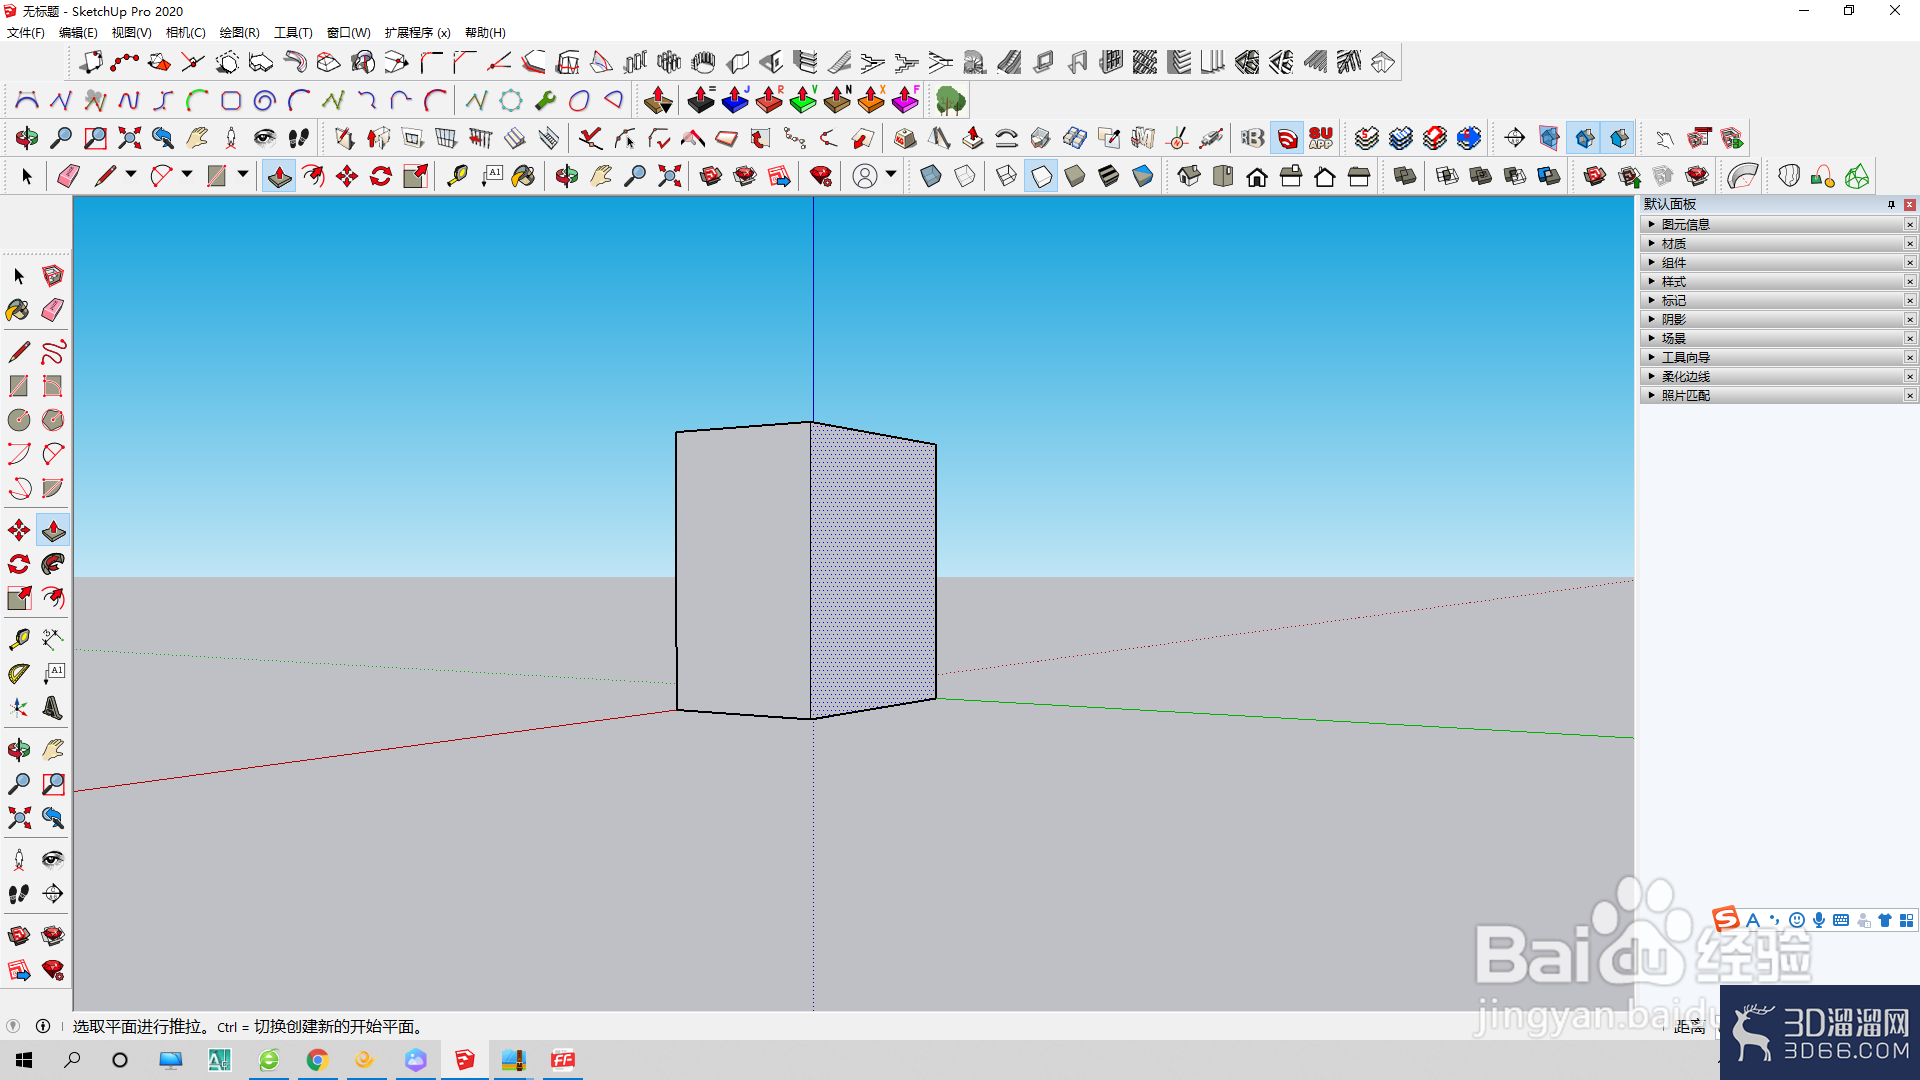Viewport: 1920px width, 1080px height.
Task: Open the Extension Manager ruby gear icon
Action: (x=821, y=176)
